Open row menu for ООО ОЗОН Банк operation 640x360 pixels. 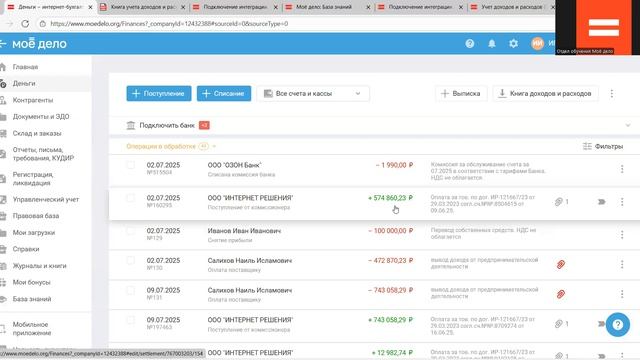(622, 169)
